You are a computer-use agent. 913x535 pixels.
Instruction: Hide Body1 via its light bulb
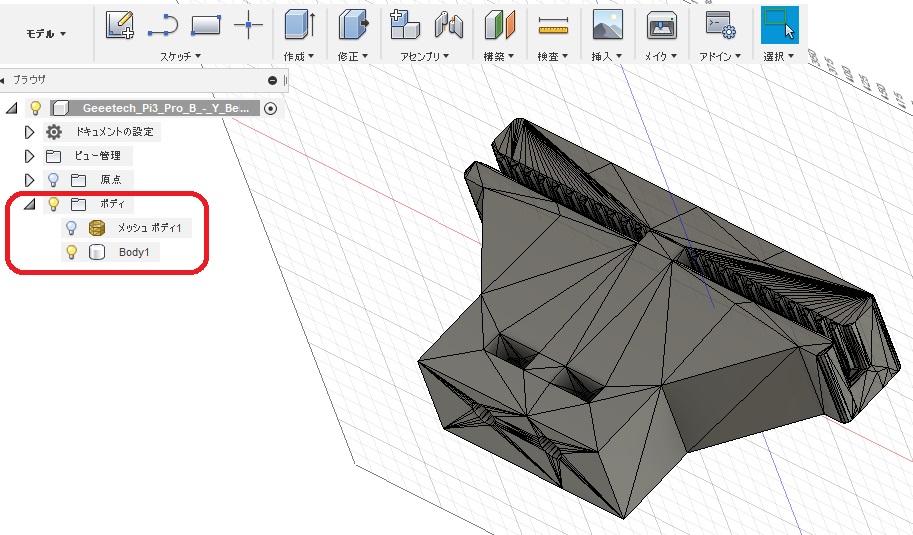point(72,251)
